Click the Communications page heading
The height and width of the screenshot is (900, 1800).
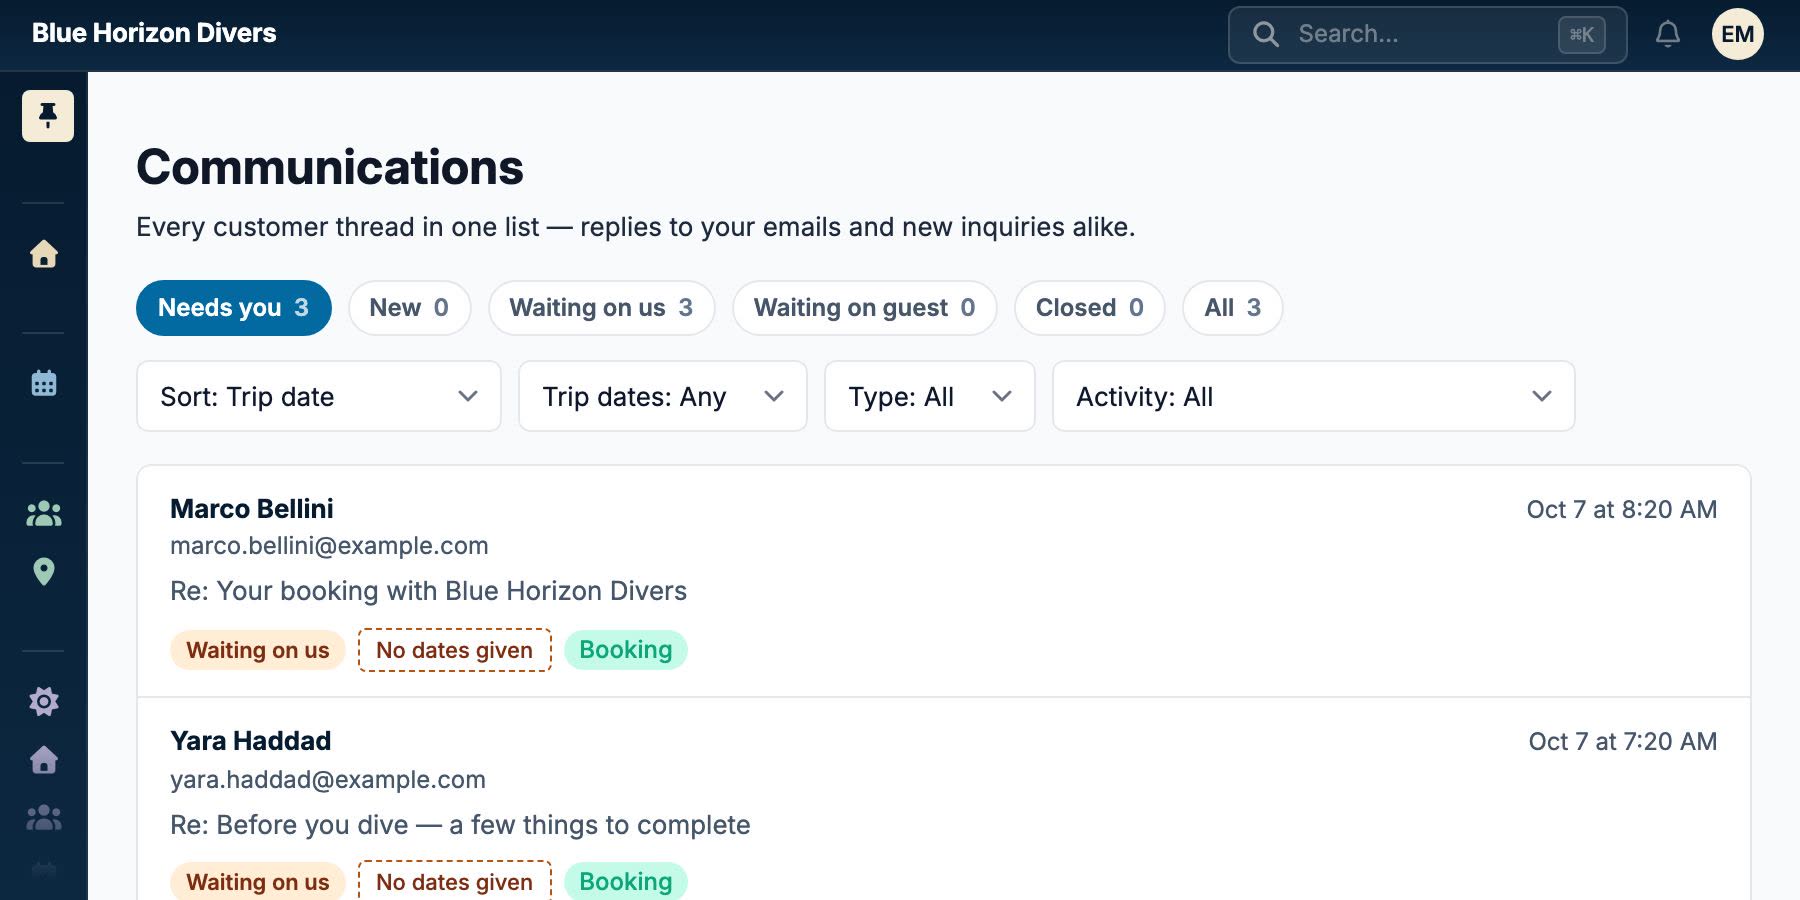(x=330, y=167)
